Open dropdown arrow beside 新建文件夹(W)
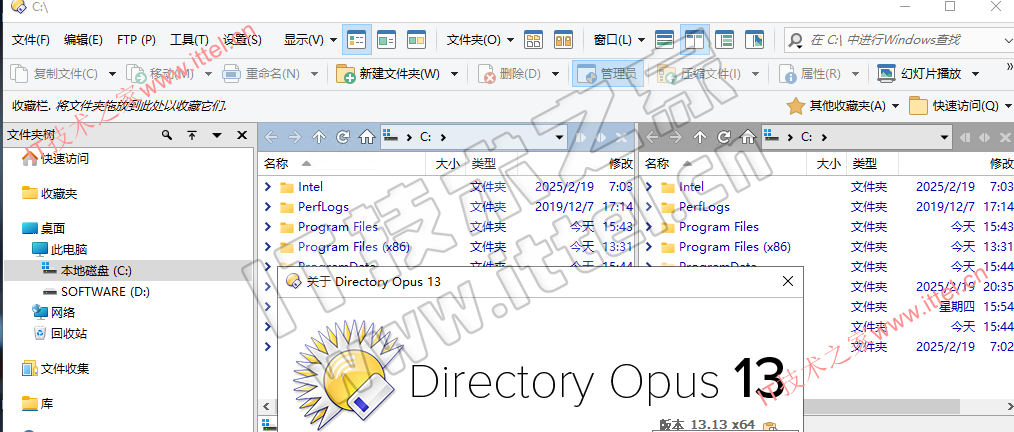Image resolution: width=1014 pixels, height=432 pixels. click(x=455, y=74)
